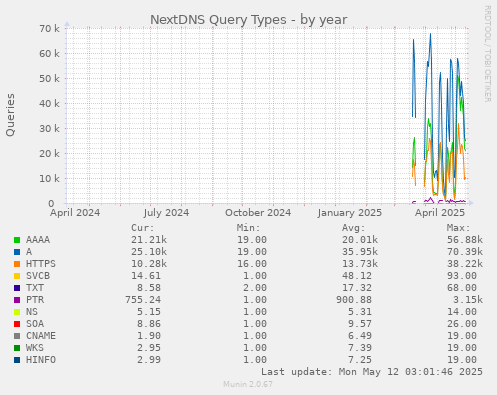Click the Queries y-axis label
Viewport: 497px width, 395px height.
(10, 115)
